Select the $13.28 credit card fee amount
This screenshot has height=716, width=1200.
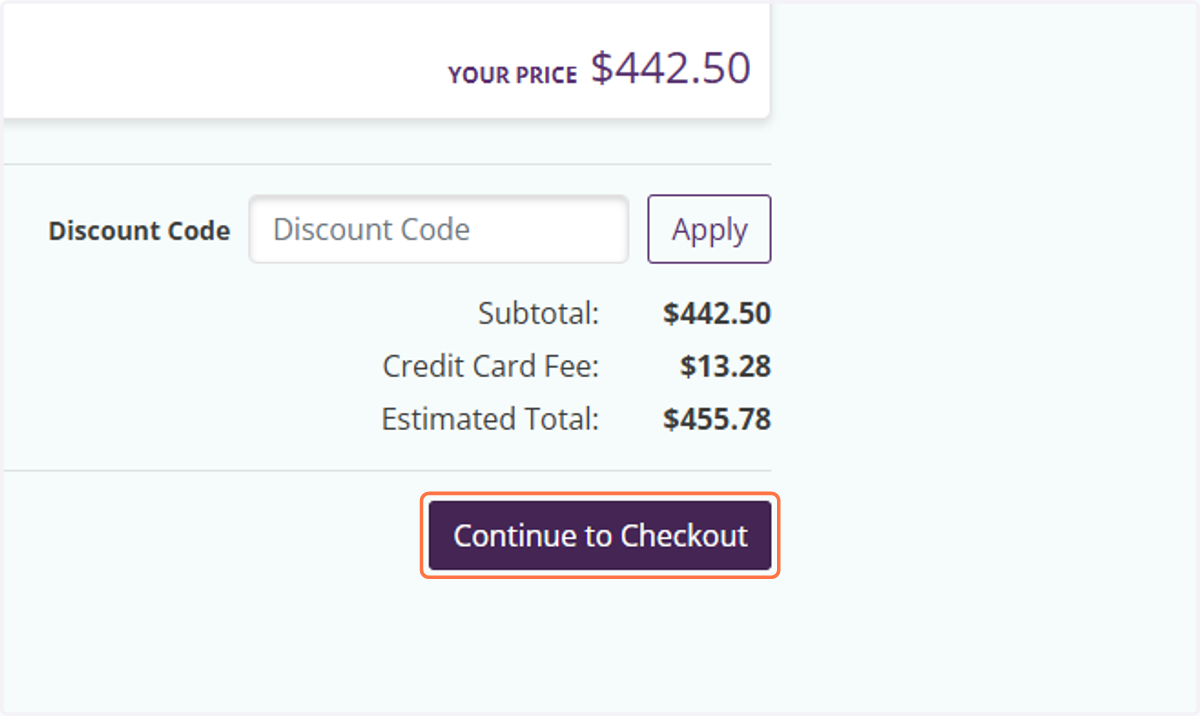(726, 367)
